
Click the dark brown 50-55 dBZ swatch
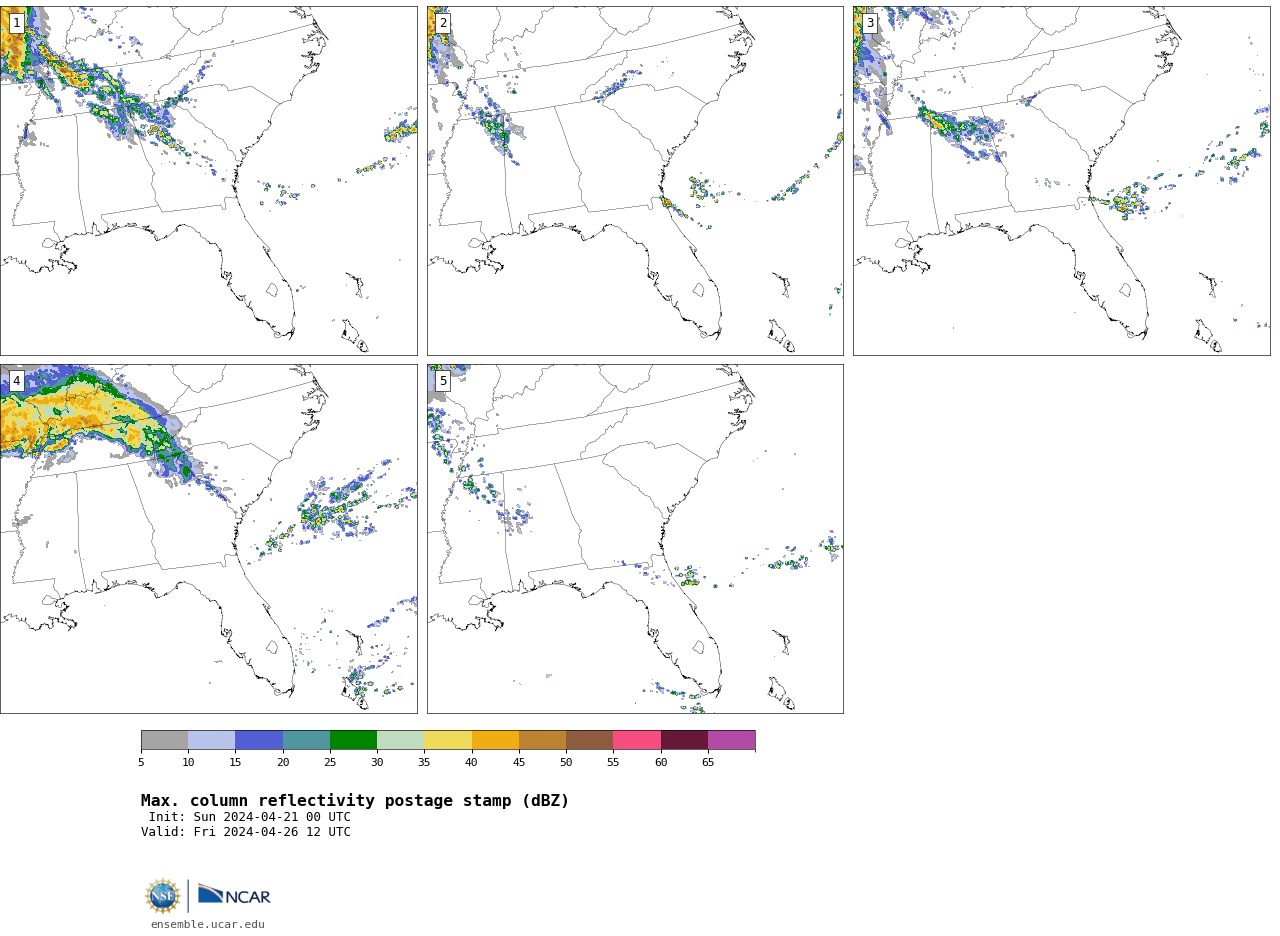pyautogui.click(x=589, y=740)
